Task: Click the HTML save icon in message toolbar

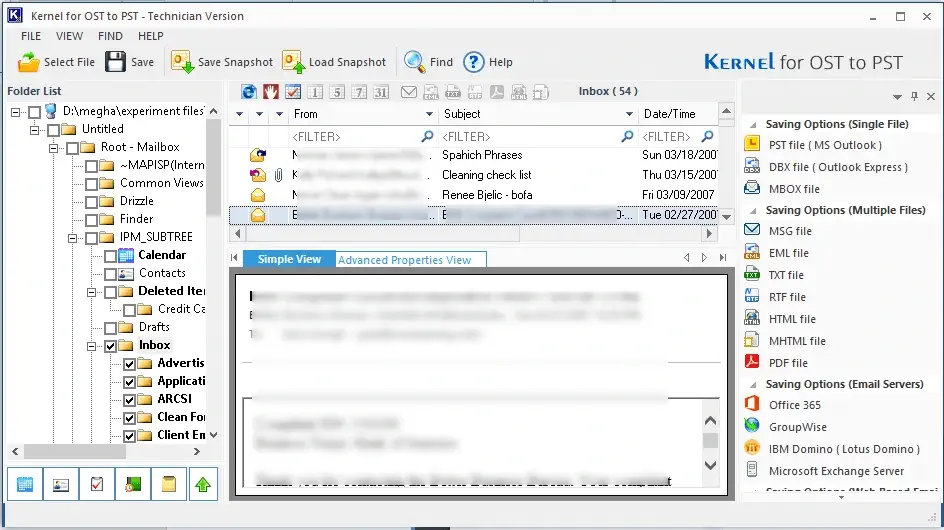Action: click(x=519, y=92)
